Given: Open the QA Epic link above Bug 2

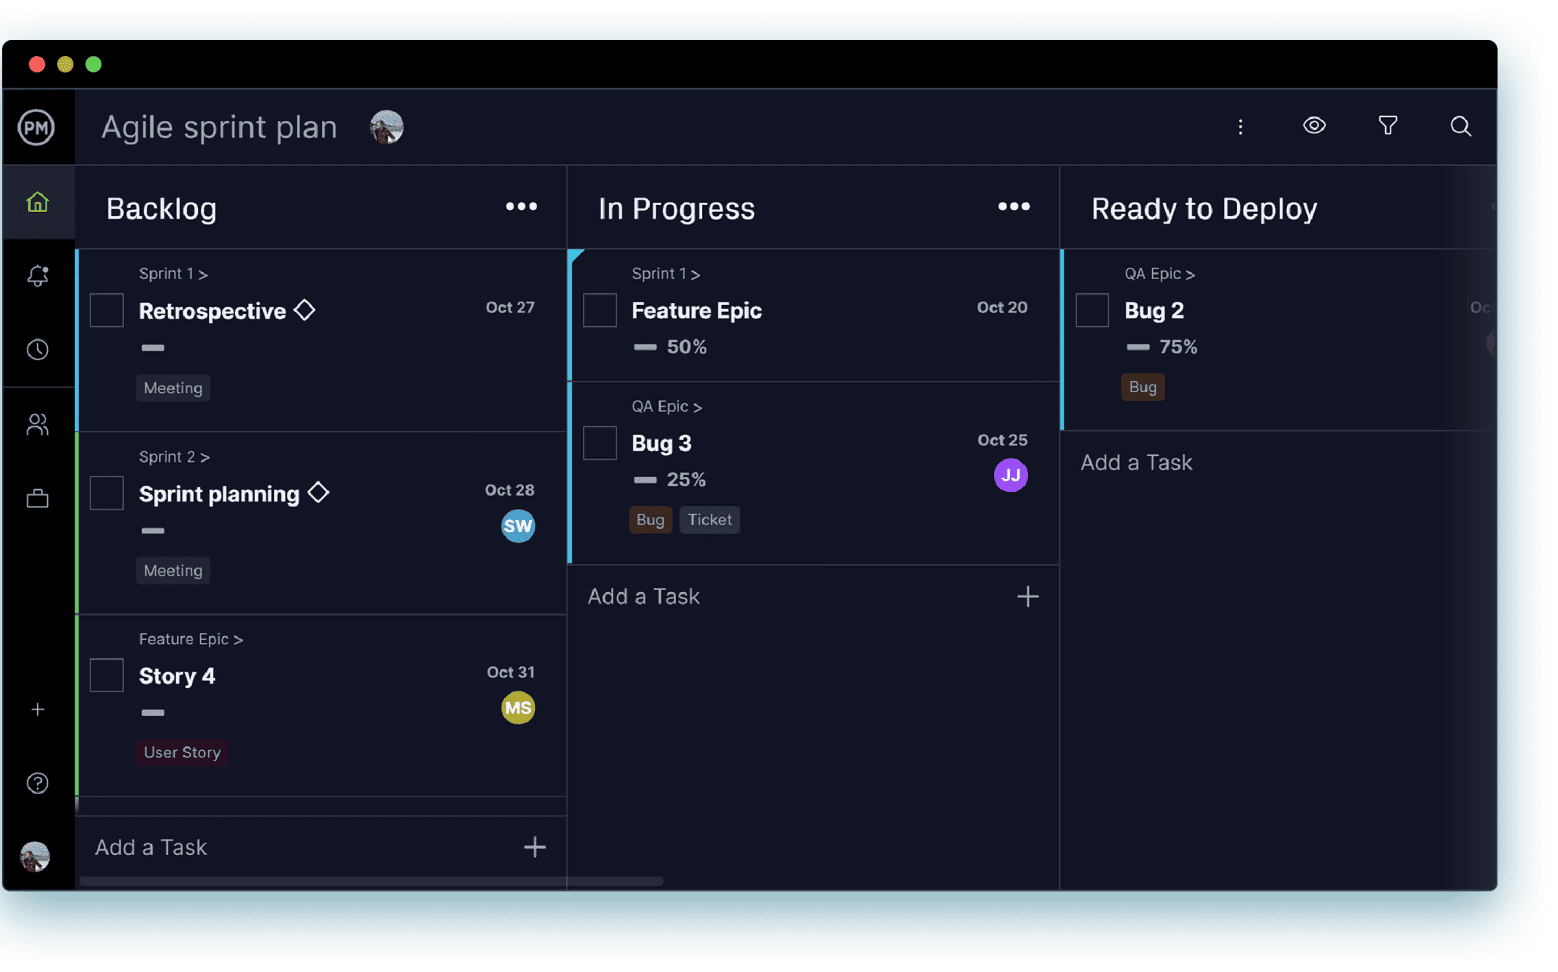Looking at the screenshot, I should (1158, 273).
